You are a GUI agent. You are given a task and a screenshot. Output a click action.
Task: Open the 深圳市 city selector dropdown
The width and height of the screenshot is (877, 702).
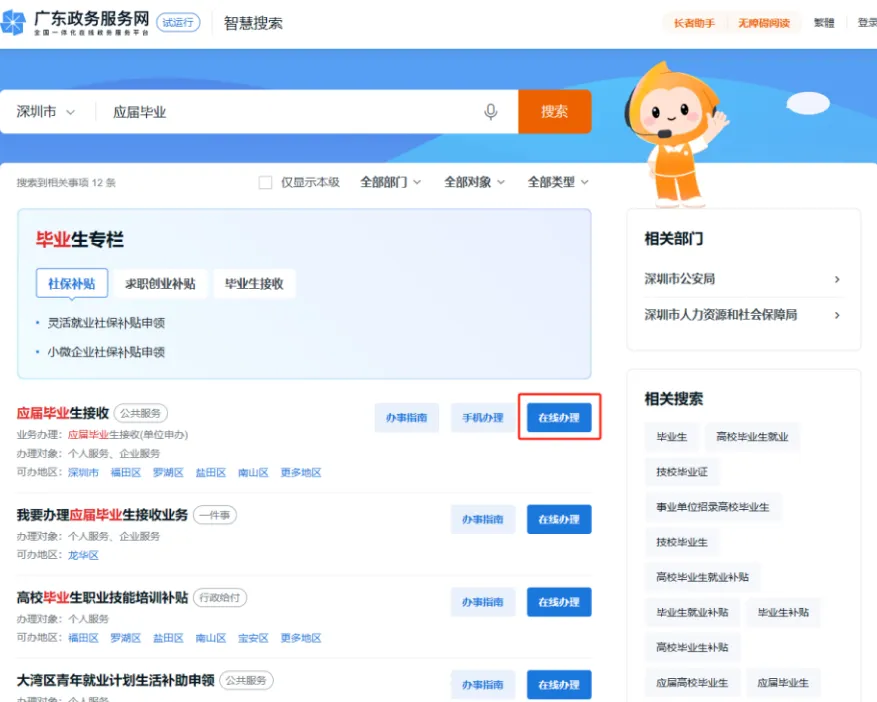[45, 112]
